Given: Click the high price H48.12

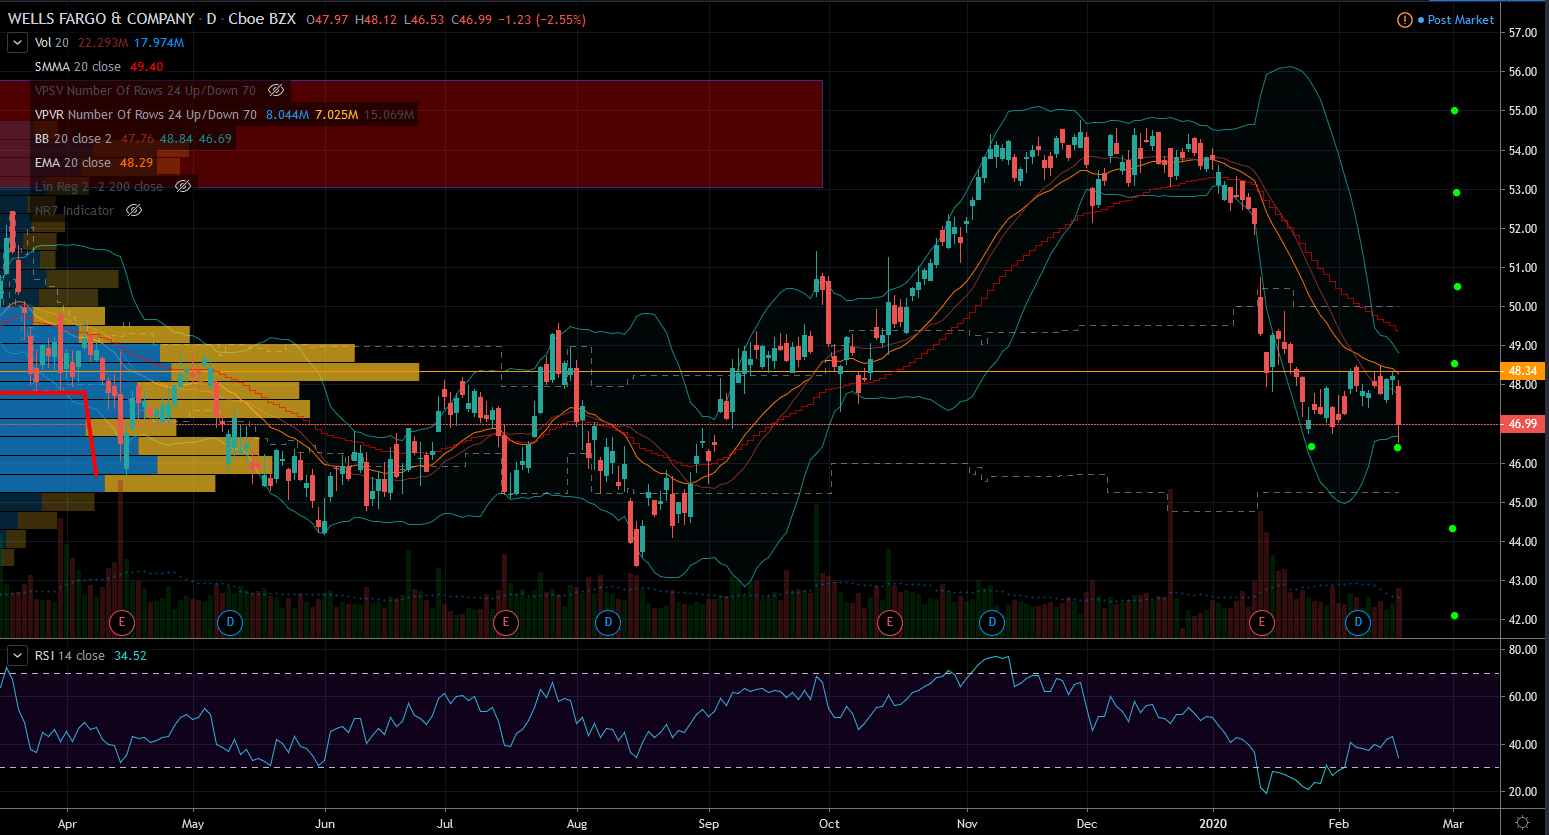Looking at the screenshot, I should click(x=376, y=20).
